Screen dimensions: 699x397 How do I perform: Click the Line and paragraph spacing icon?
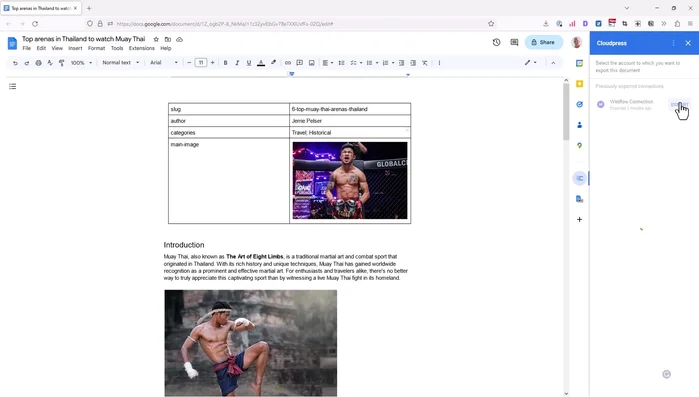(x=341, y=63)
